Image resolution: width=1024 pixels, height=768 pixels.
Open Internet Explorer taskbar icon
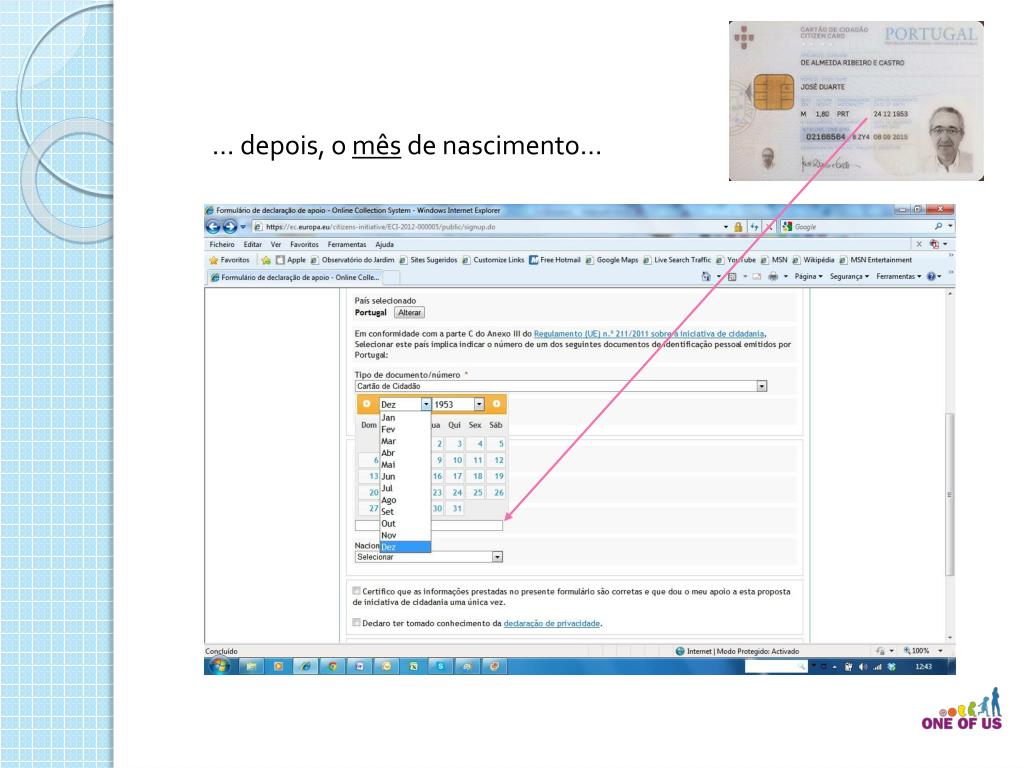click(305, 666)
